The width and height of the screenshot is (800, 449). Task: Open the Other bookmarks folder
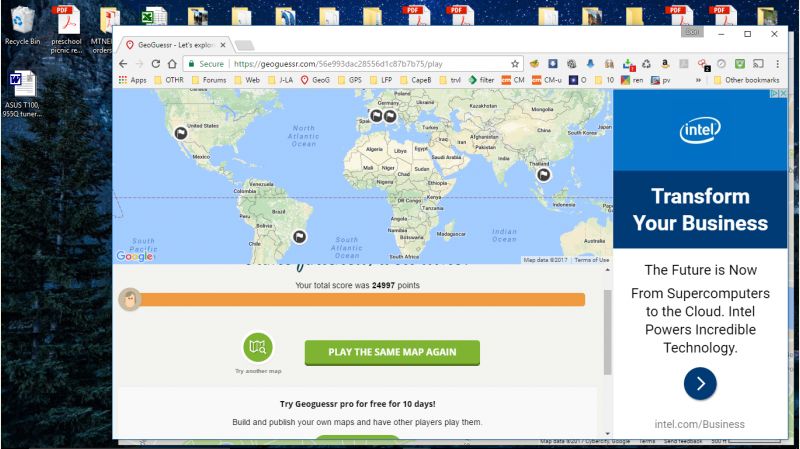point(747,80)
